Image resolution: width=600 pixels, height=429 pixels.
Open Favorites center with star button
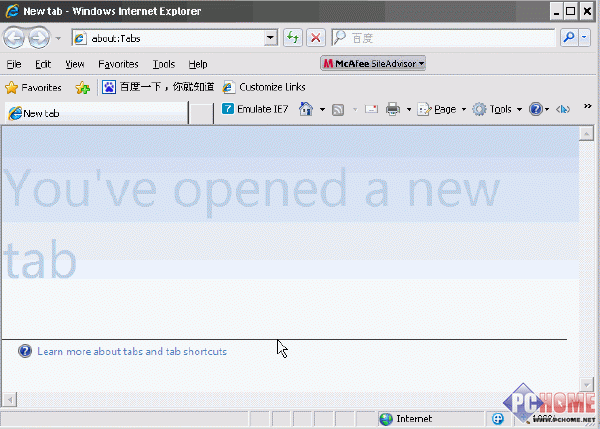point(33,88)
